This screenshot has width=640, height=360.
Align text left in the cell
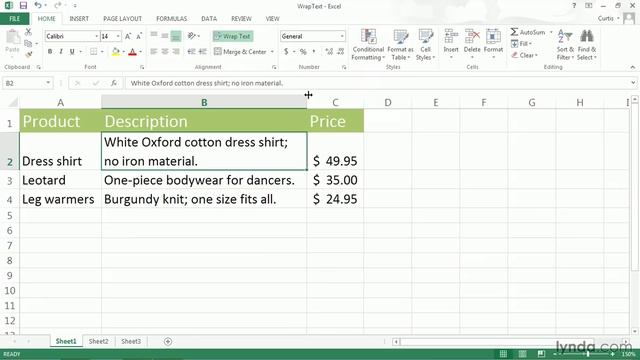(x=154, y=51)
